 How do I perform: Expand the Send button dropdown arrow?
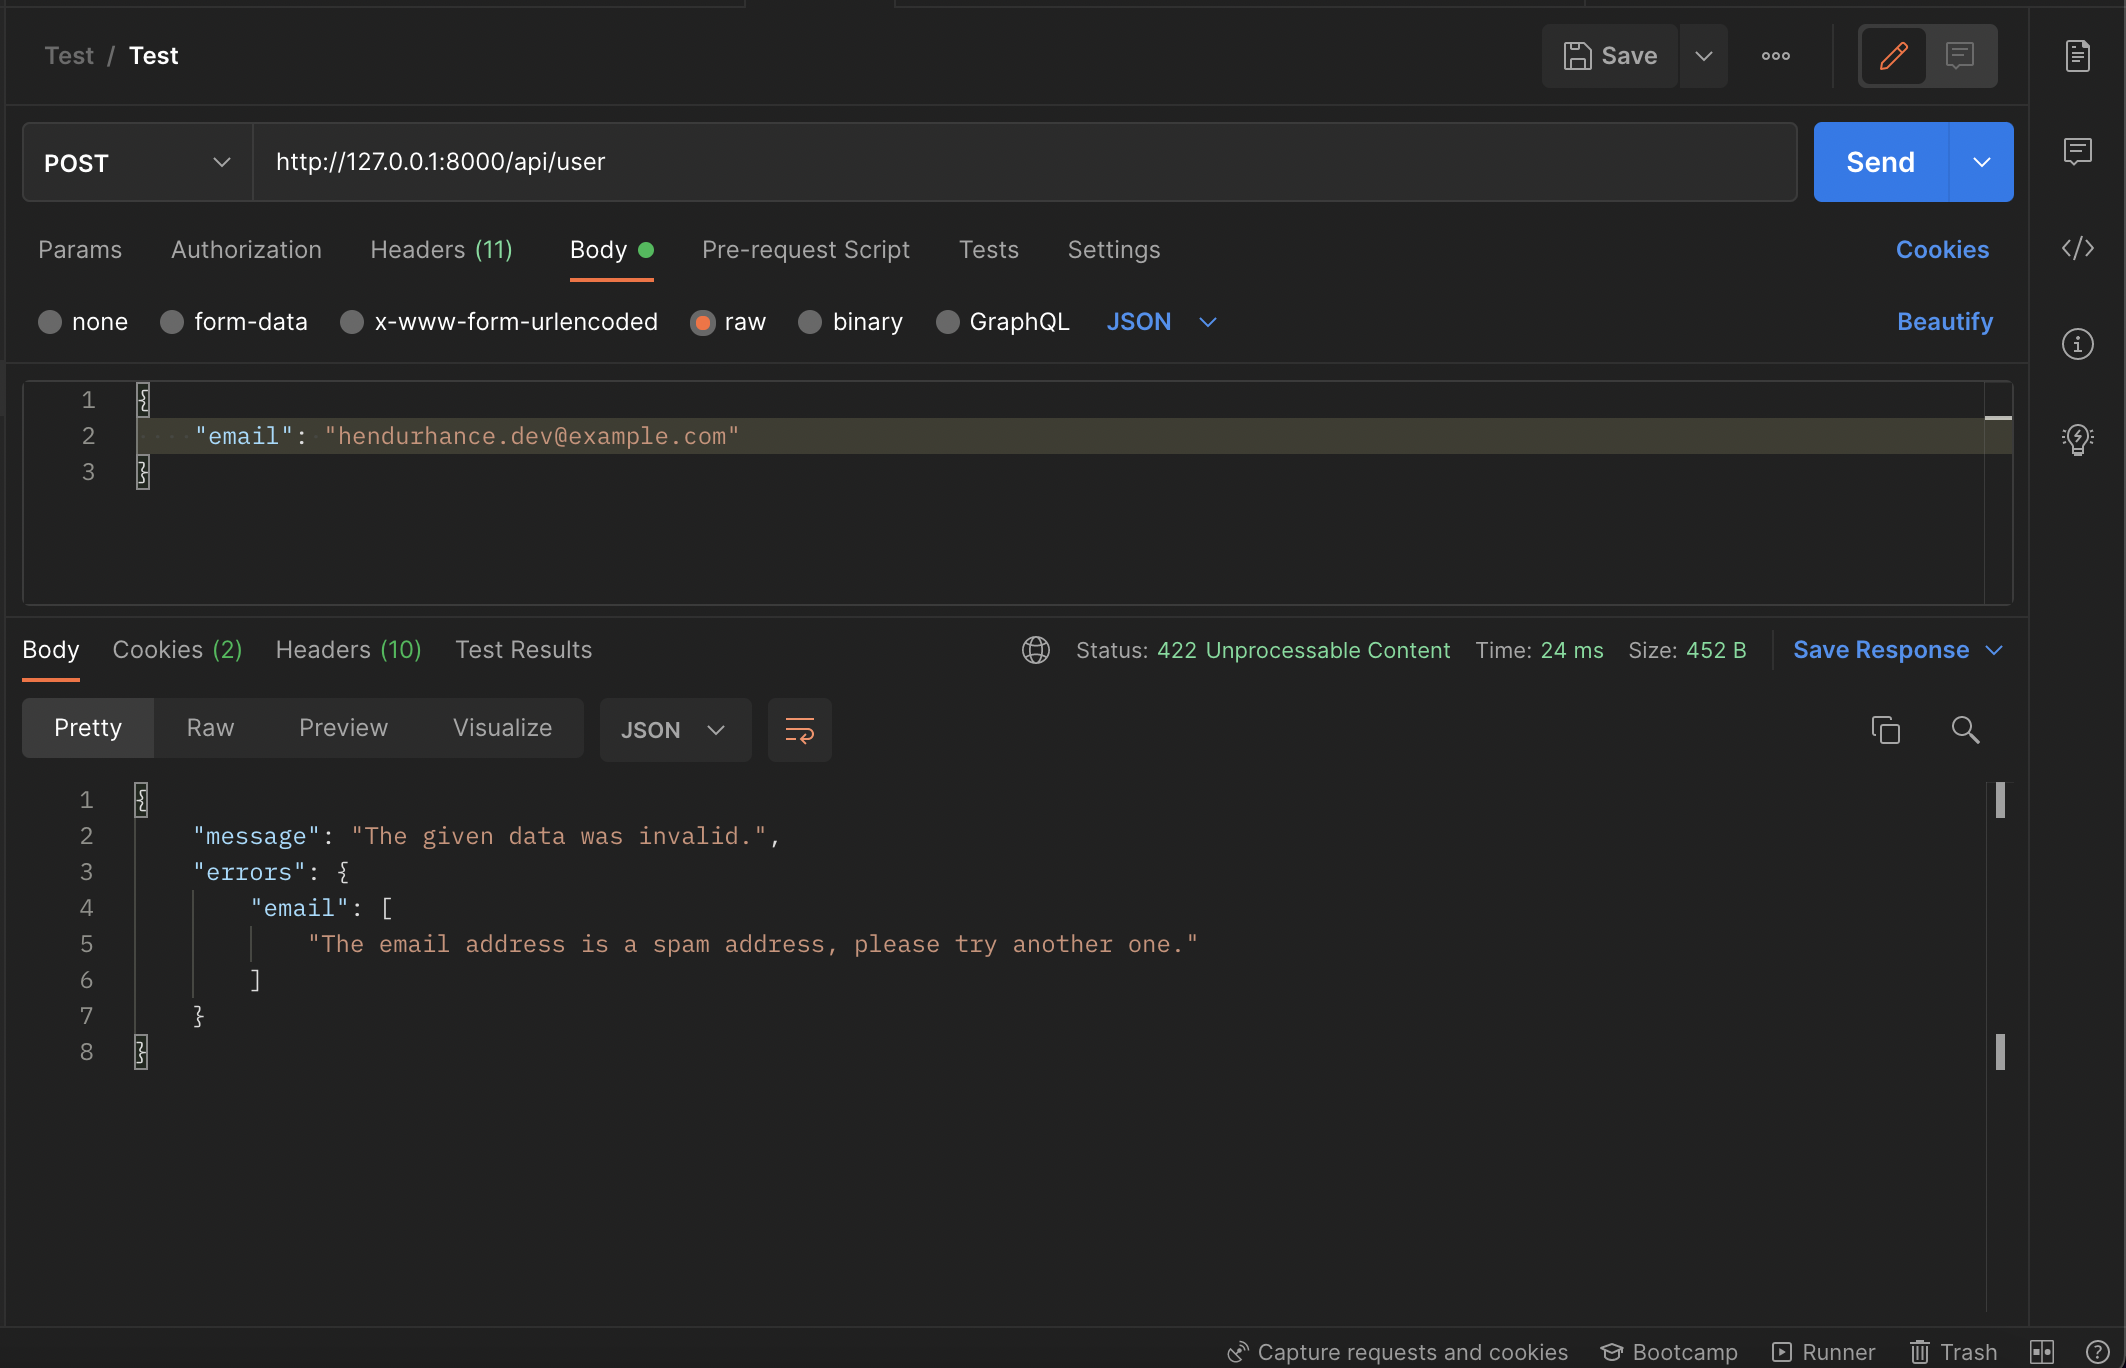point(1980,161)
